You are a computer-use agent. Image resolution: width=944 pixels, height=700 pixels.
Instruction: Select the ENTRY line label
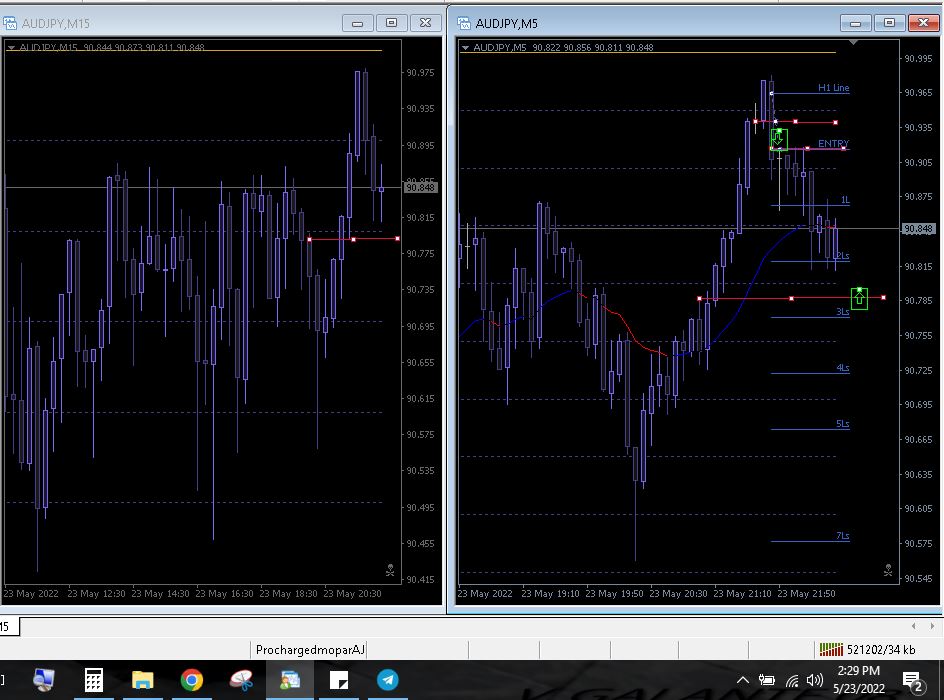pos(833,143)
